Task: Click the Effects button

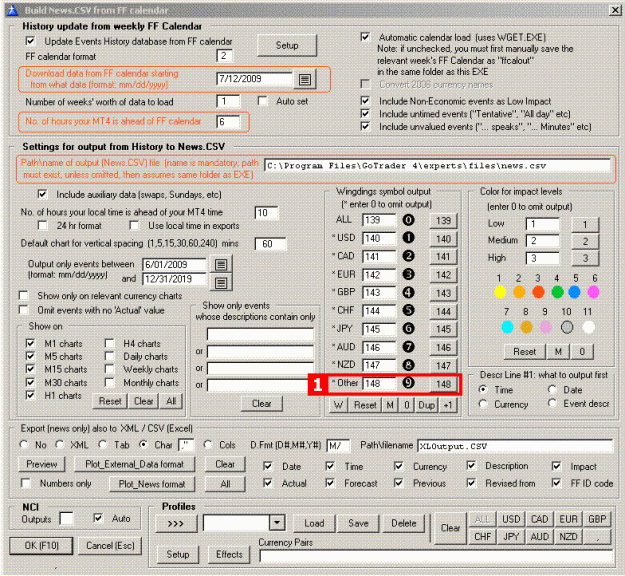Action: [x=229, y=554]
